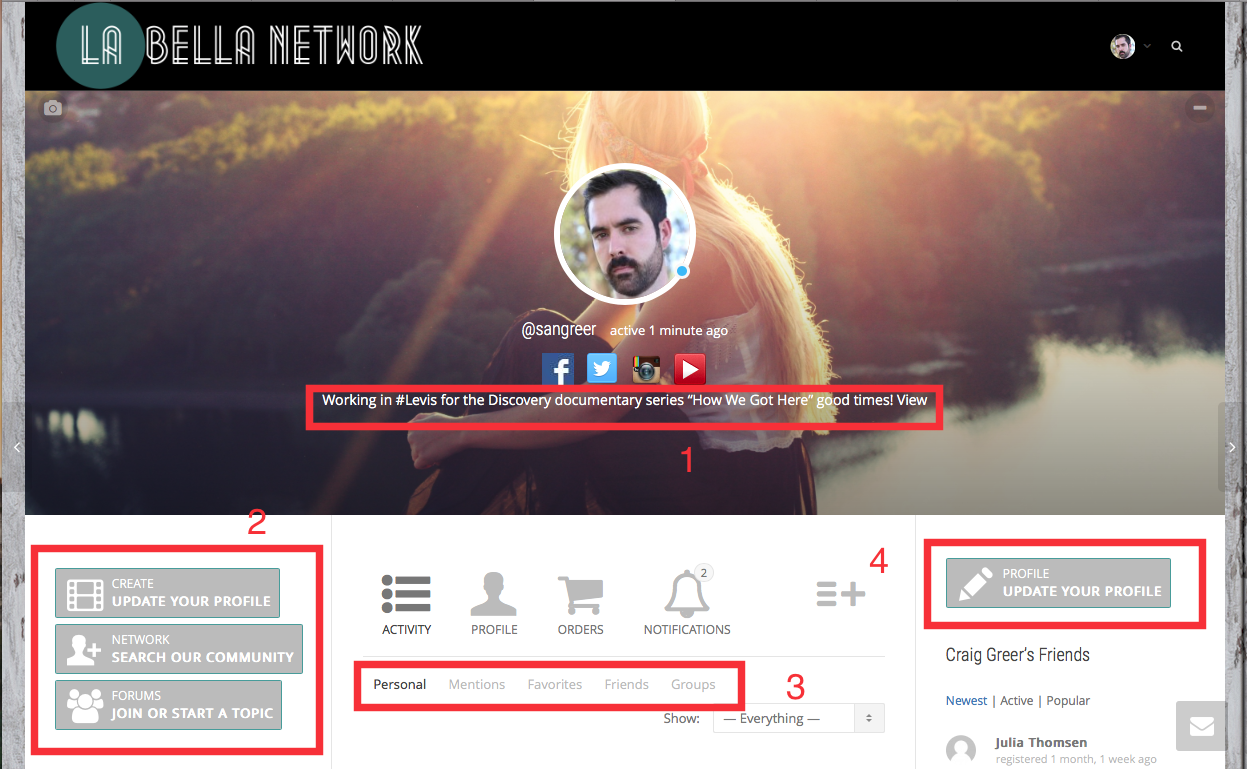1247x769 pixels.
Task: Click the @sangreer username
Action: [559, 330]
